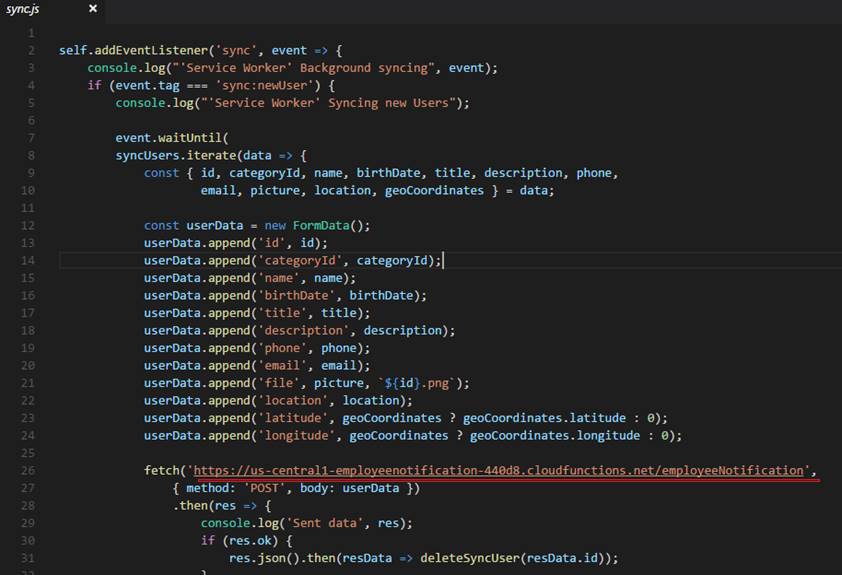Select the sync.js editor tab

click(x=52, y=9)
